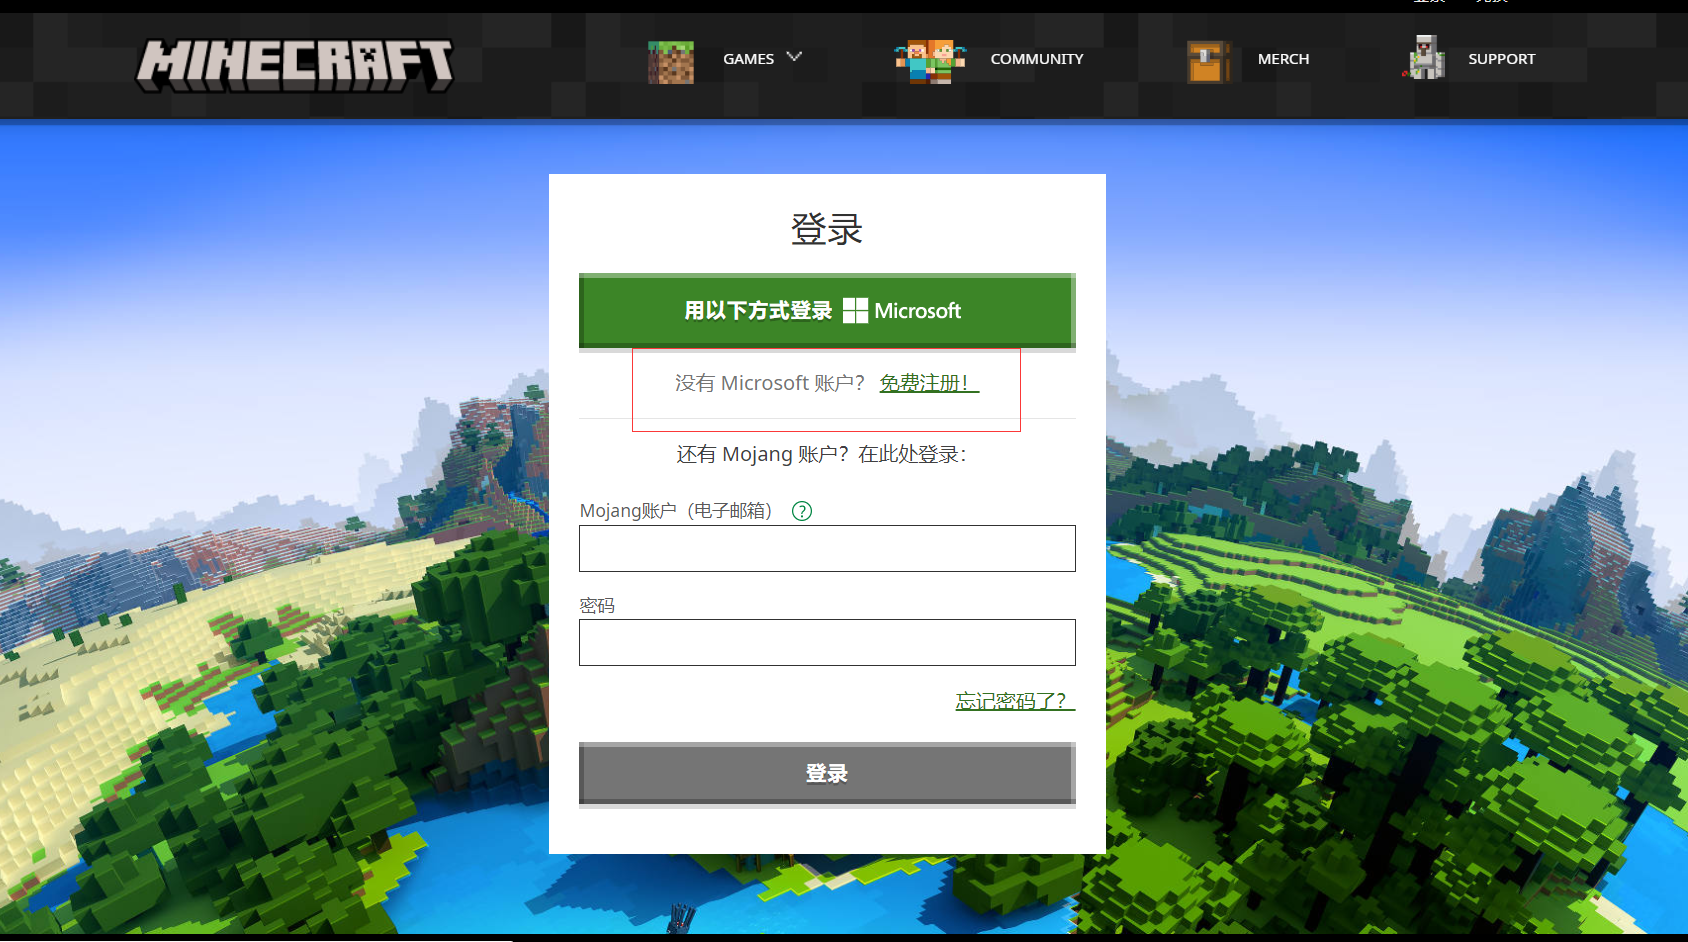The width and height of the screenshot is (1688, 942).
Task: Click the Steve and Alex community icon
Action: [930, 61]
